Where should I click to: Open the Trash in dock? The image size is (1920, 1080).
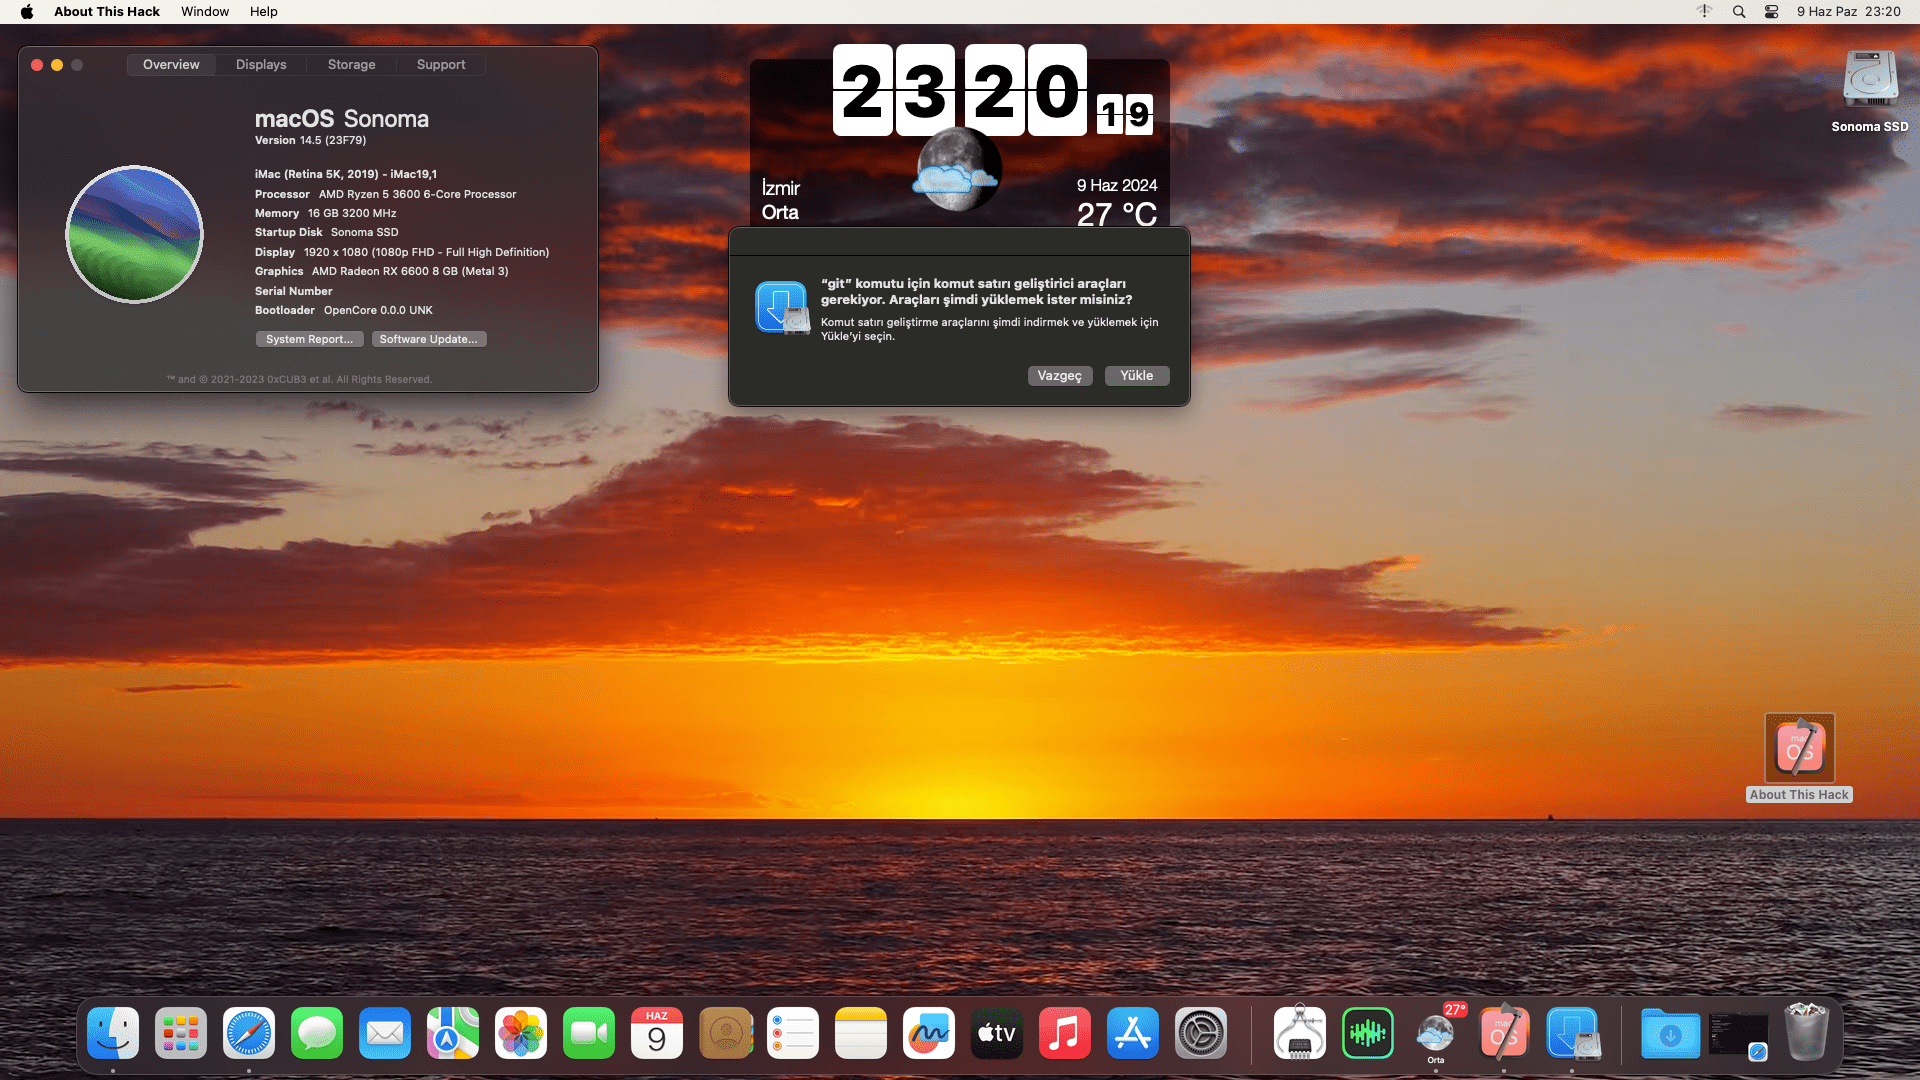coord(1806,1033)
